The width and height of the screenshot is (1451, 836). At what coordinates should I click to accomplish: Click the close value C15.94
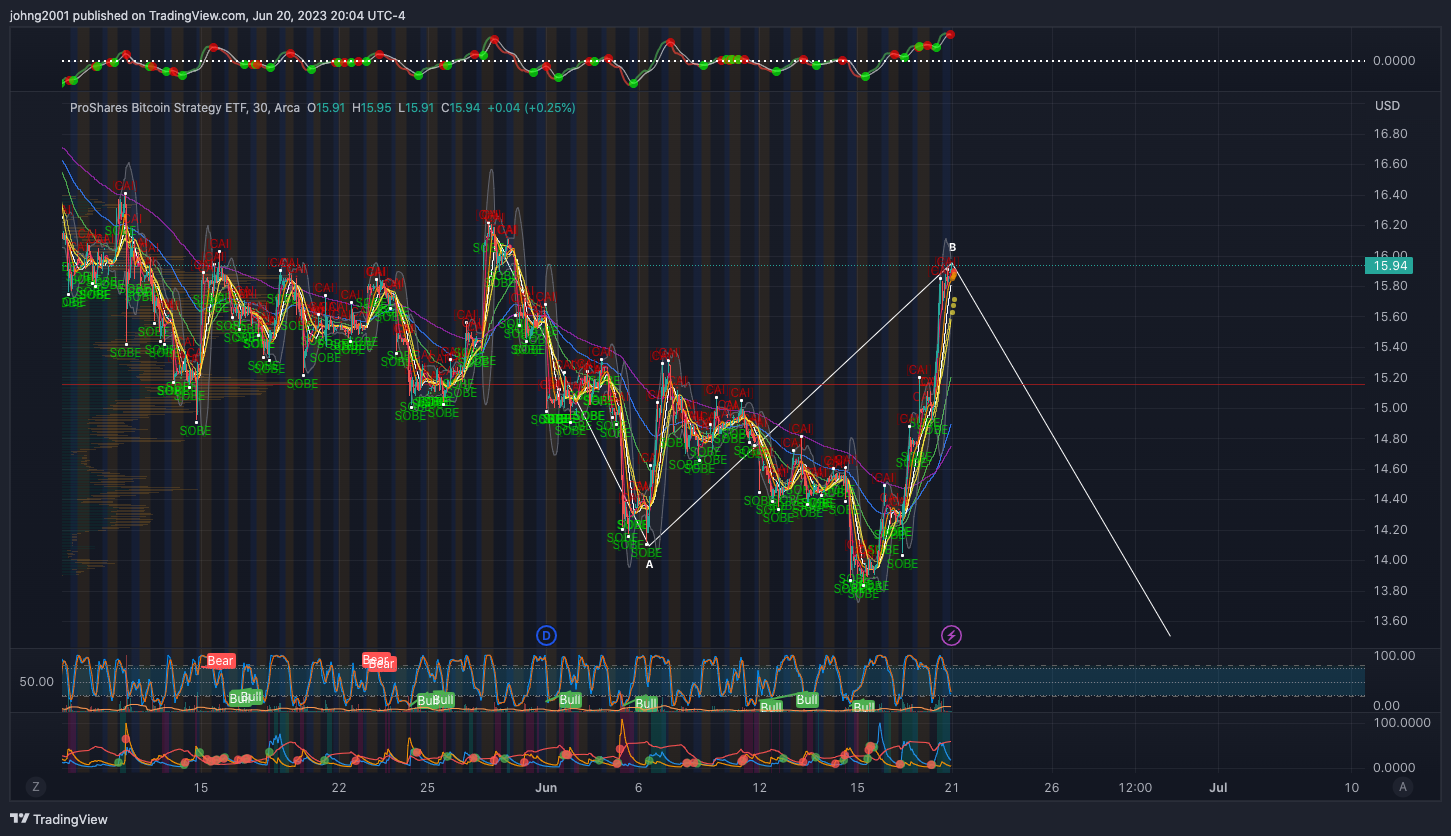460,108
